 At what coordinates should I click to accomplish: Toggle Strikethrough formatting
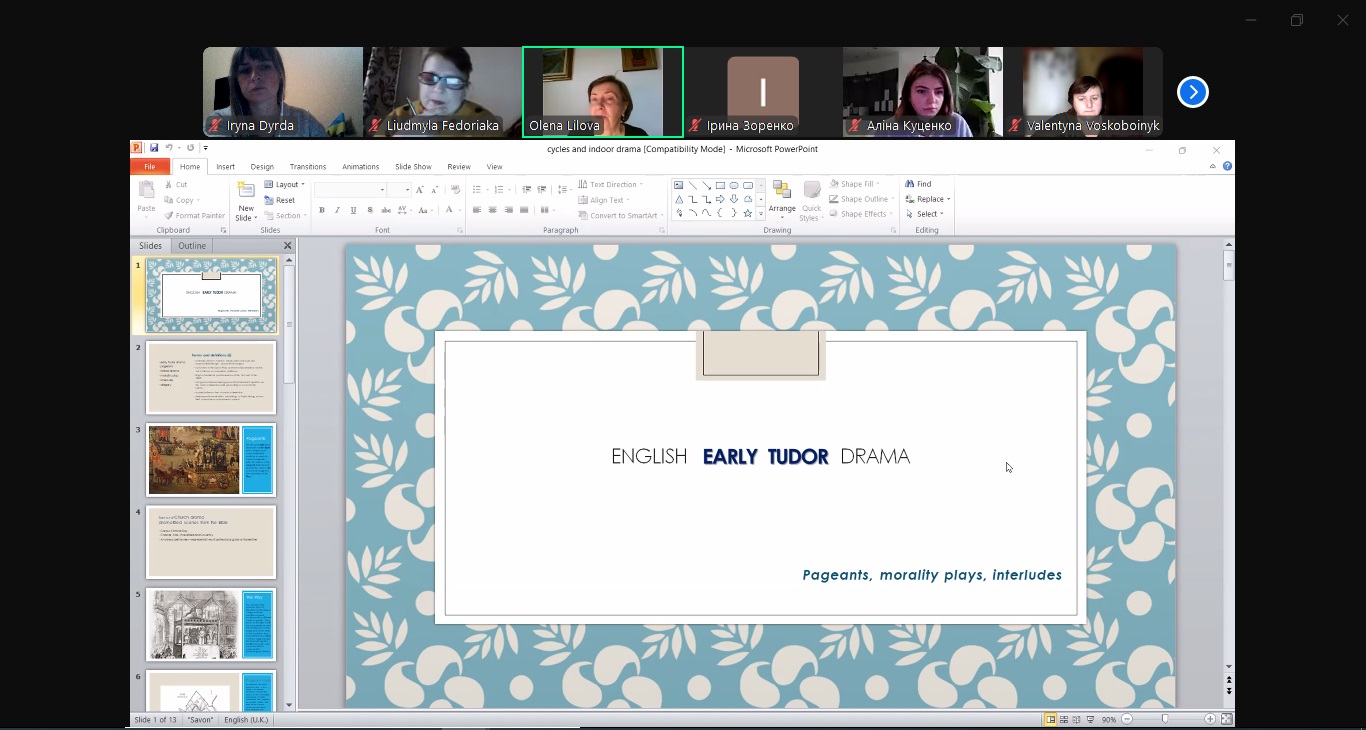point(386,210)
